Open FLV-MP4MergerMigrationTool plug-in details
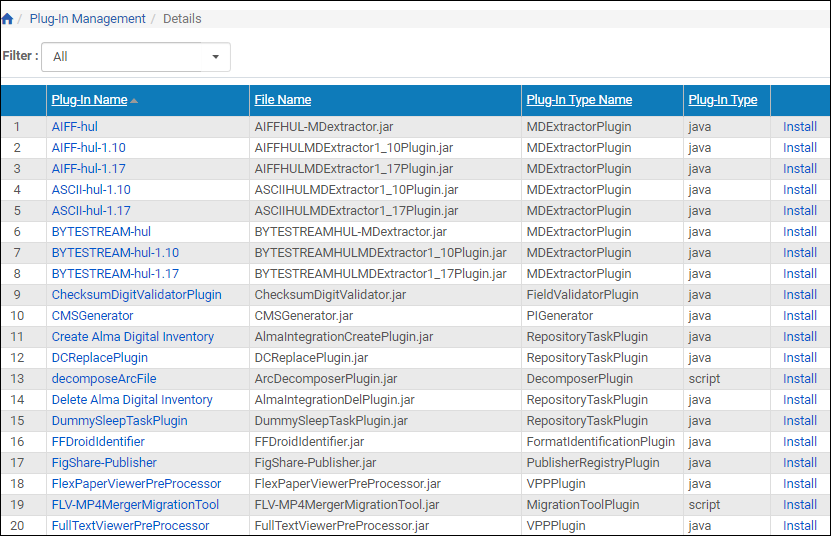Screen dimensions: 831x536 tap(135, 505)
